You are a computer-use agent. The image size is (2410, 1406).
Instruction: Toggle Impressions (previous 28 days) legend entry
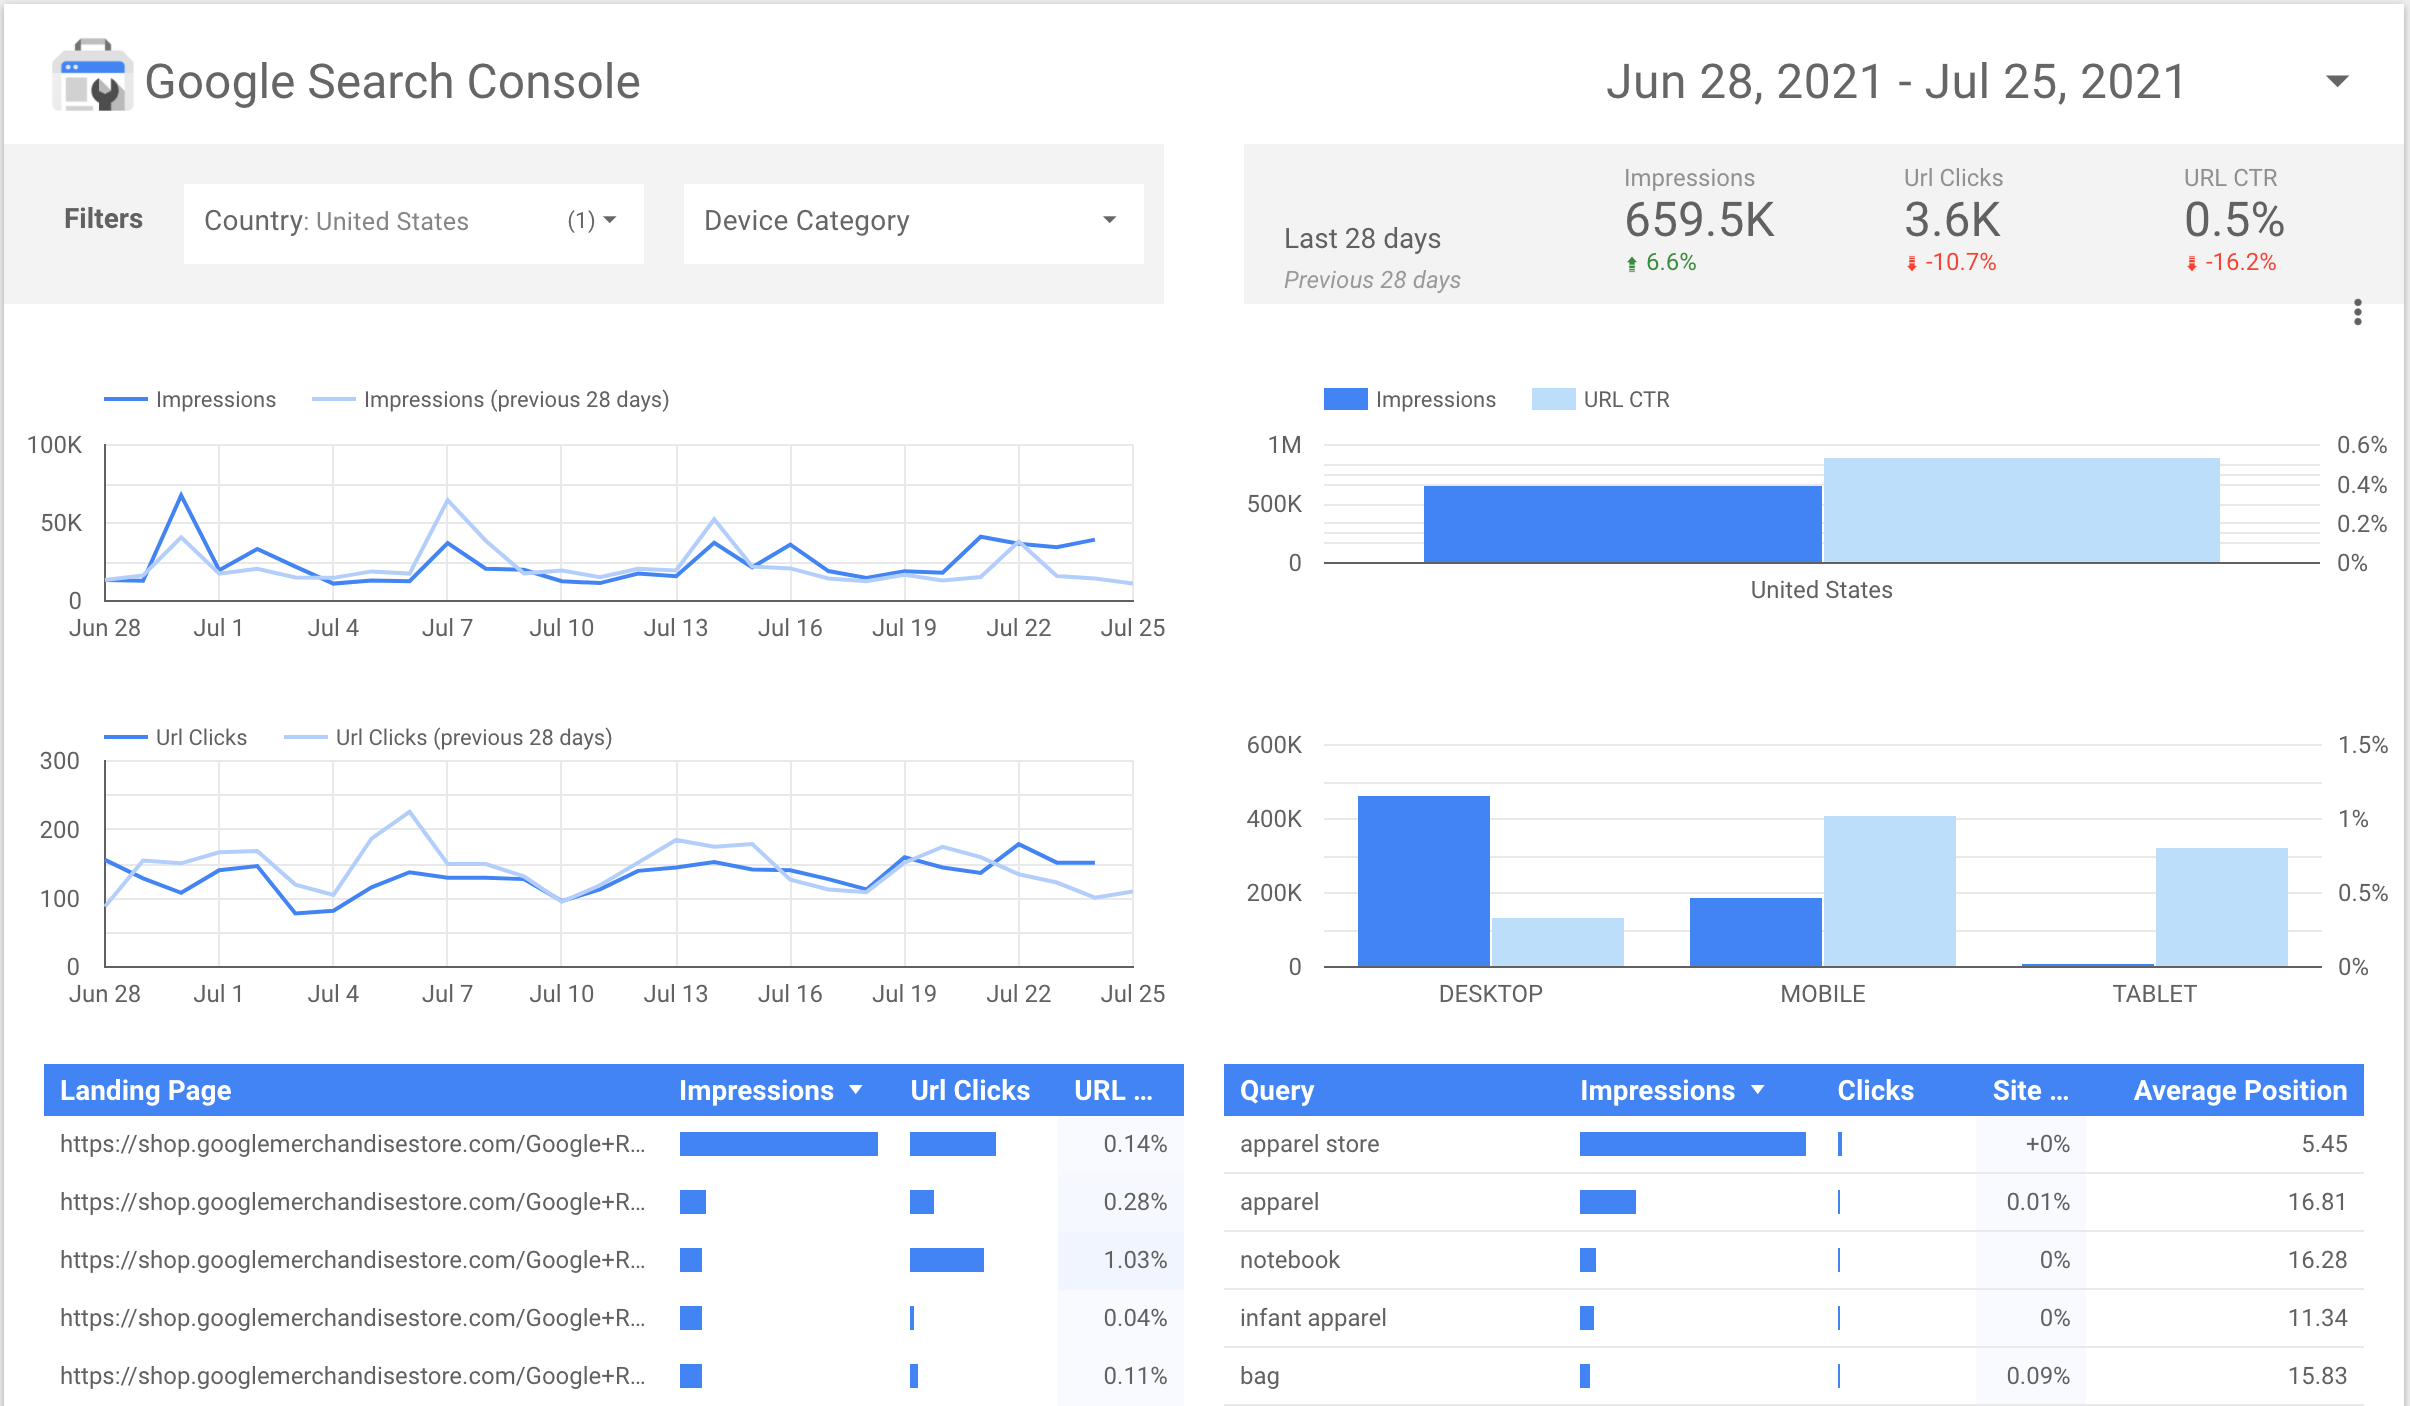coord(491,399)
